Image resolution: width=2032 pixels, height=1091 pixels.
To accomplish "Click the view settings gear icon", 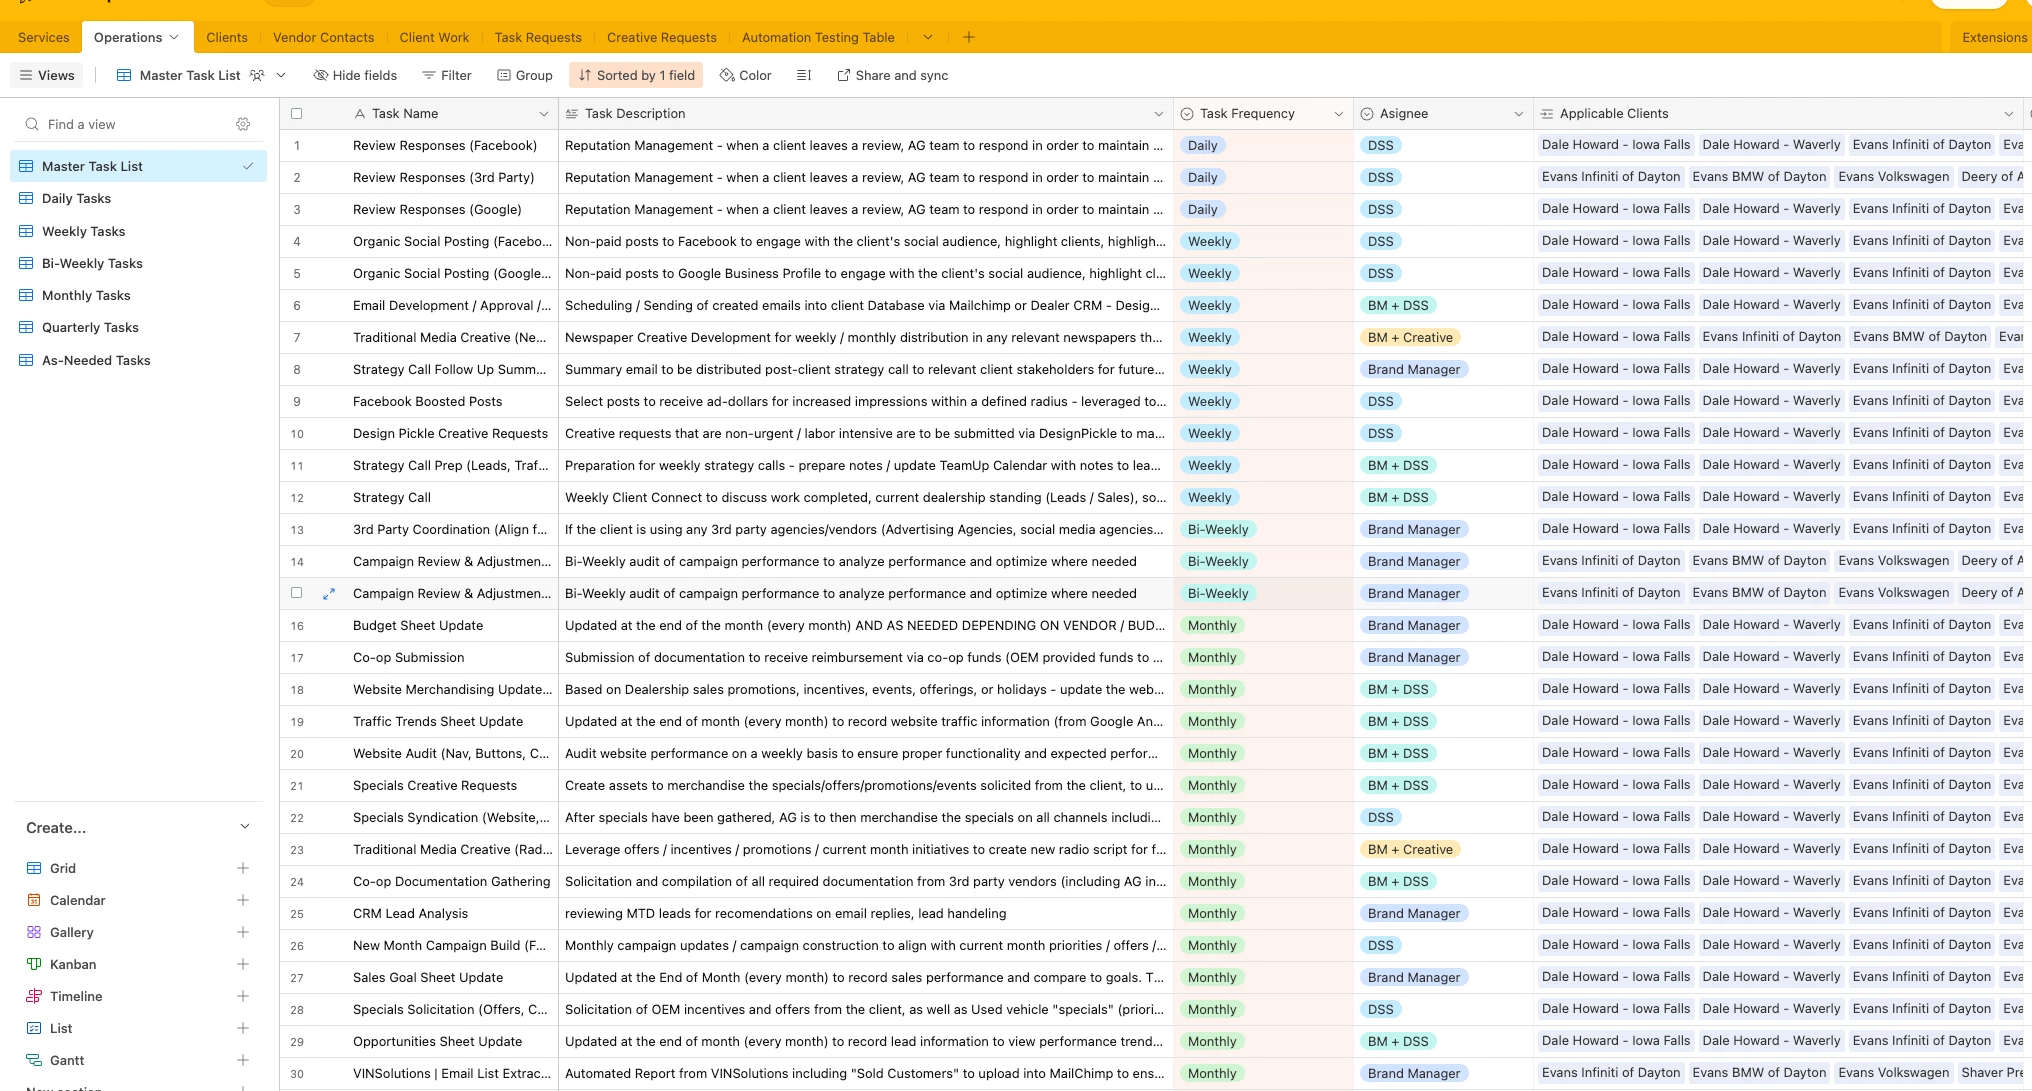I will (x=243, y=124).
